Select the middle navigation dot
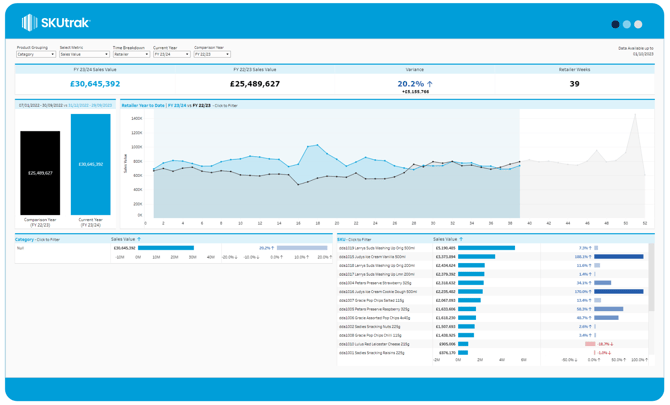This screenshot has height=405, width=670. (627, 24)
